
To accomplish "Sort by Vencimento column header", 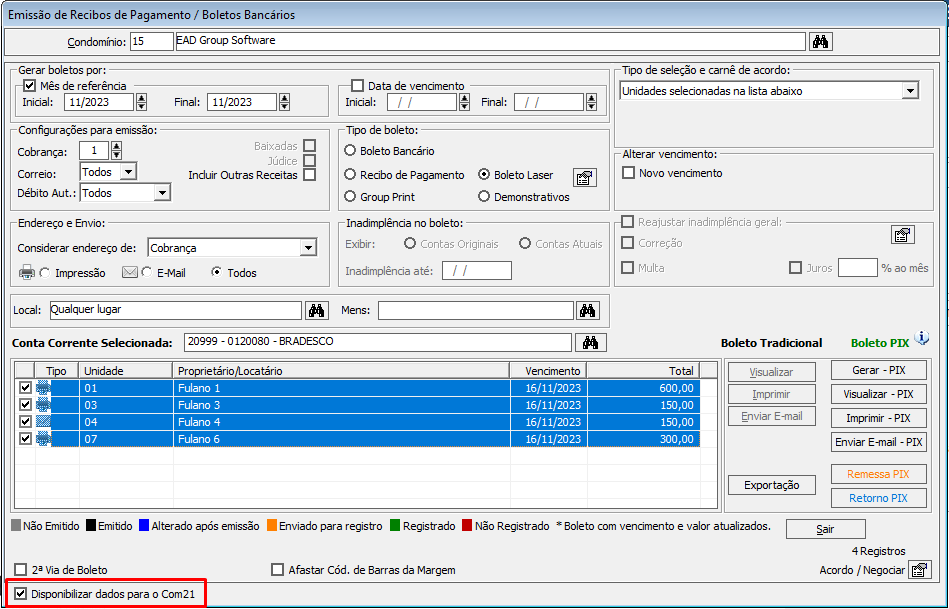I will (x=548, y=370).
